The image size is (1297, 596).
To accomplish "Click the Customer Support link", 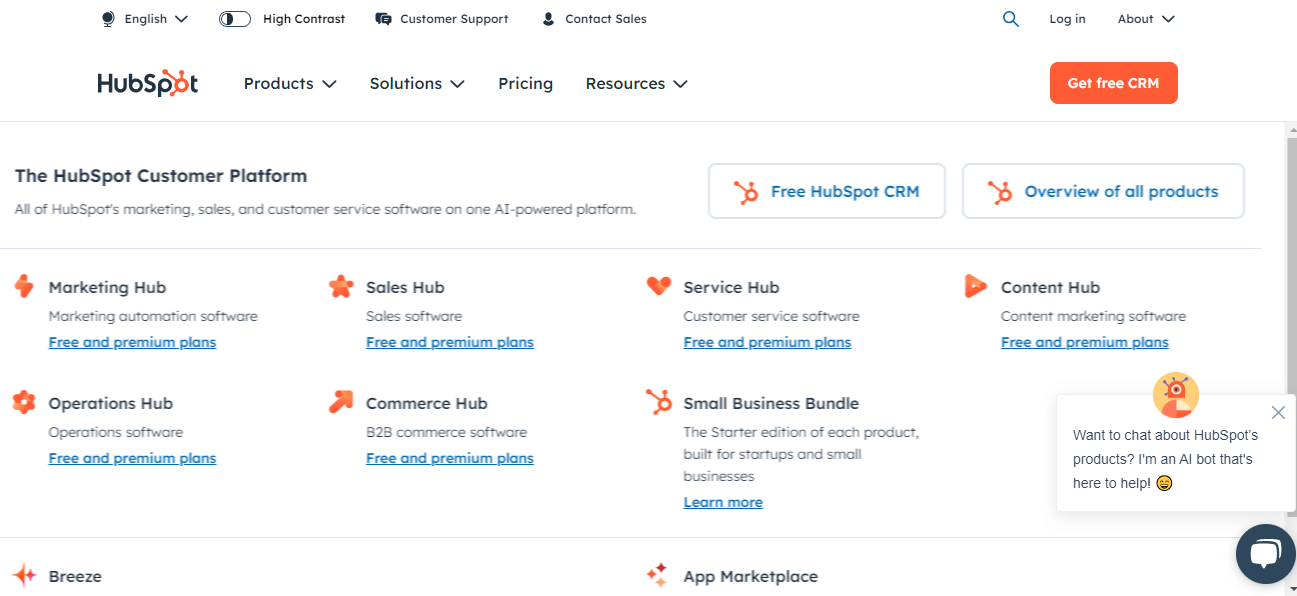I will tap(454, 19).
